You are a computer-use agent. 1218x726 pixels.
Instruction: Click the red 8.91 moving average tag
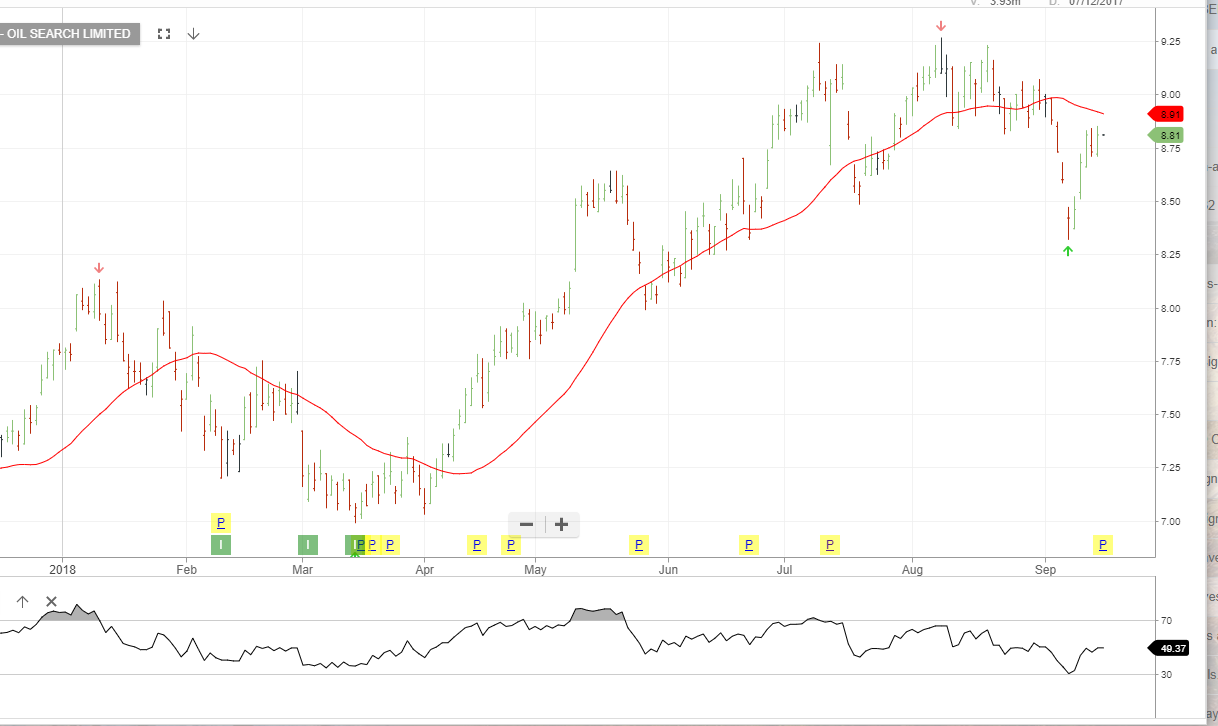[1166, 115]
